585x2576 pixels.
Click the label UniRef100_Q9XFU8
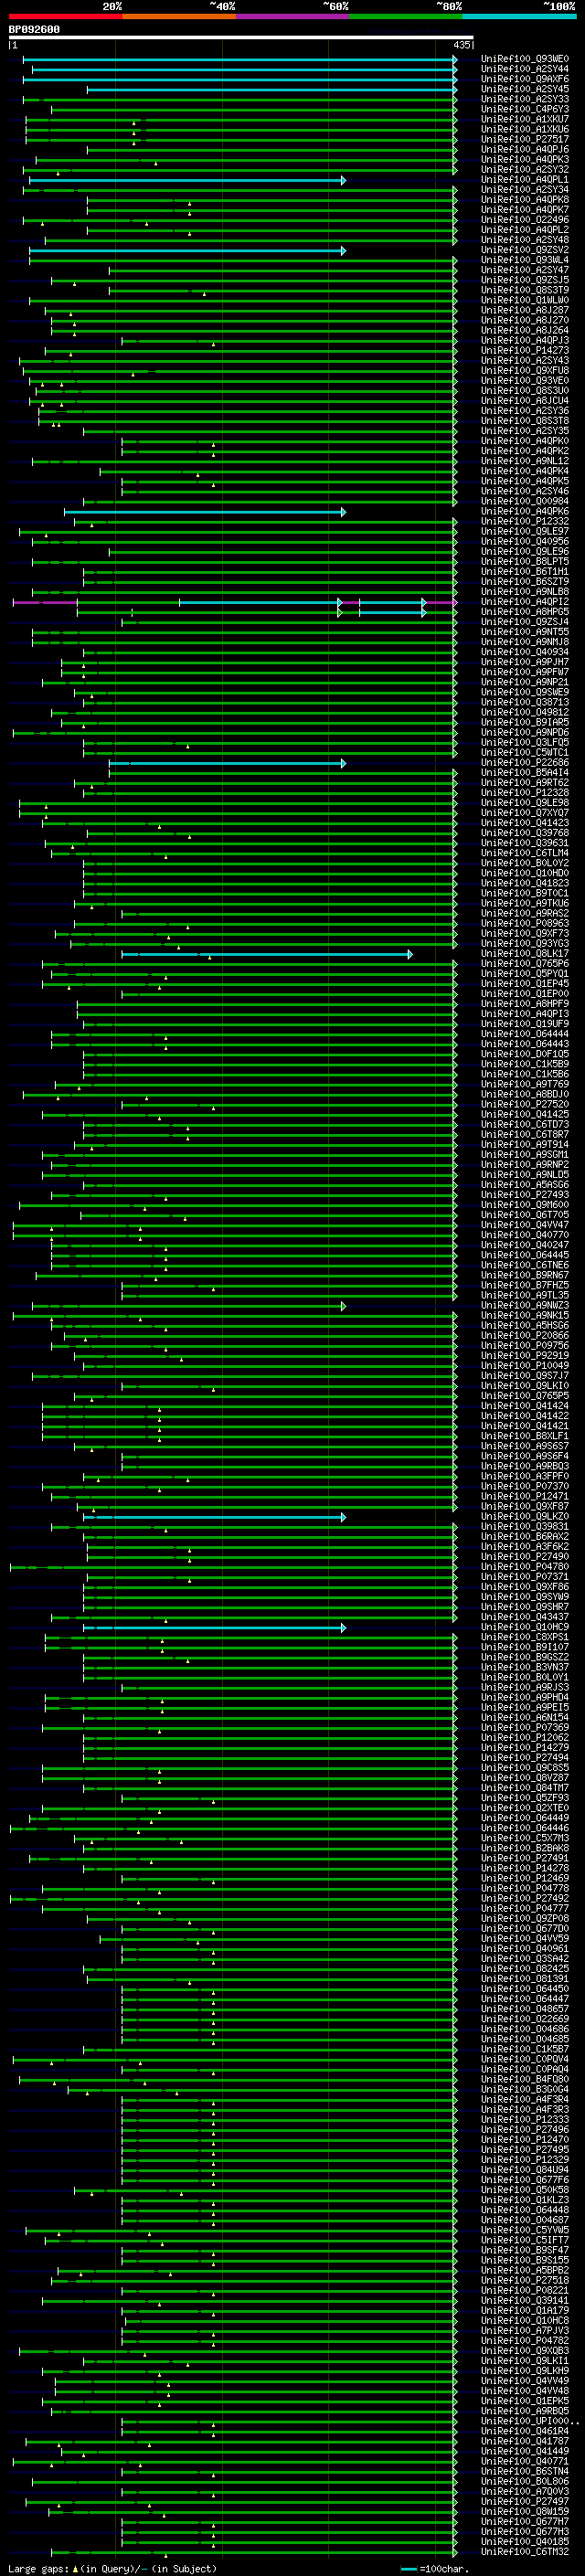(x=525, y=370)
